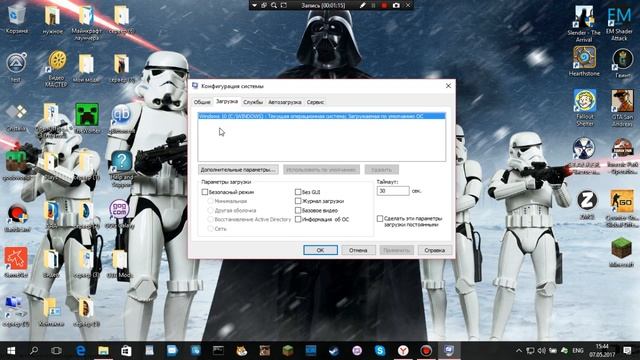Close the Конфигурация системы dialog
The height and width of the screenshot is (360, 640).
448,86
